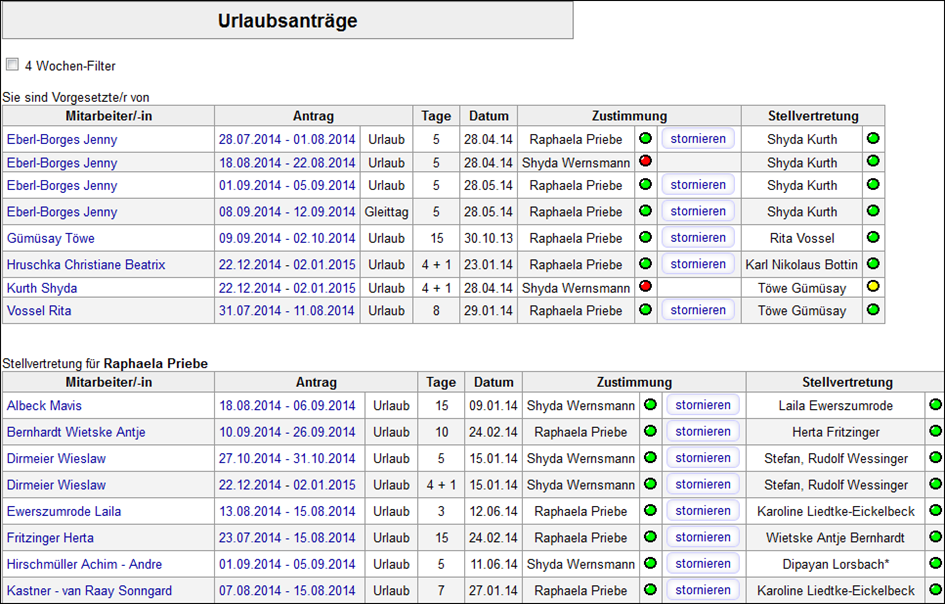Click the date cell 12.06.14

coord(493,511)
